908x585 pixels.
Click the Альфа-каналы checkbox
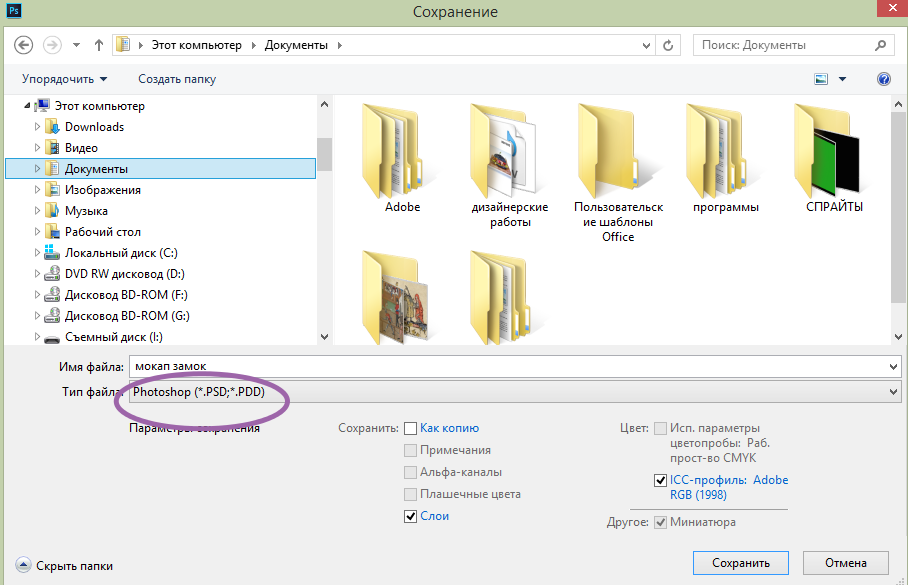coord(411,473)
